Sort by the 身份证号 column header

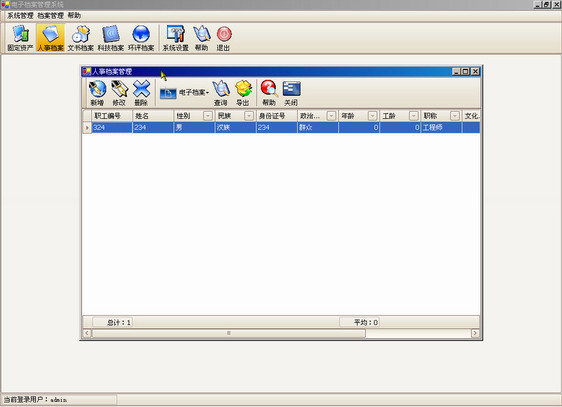[277, 116]
